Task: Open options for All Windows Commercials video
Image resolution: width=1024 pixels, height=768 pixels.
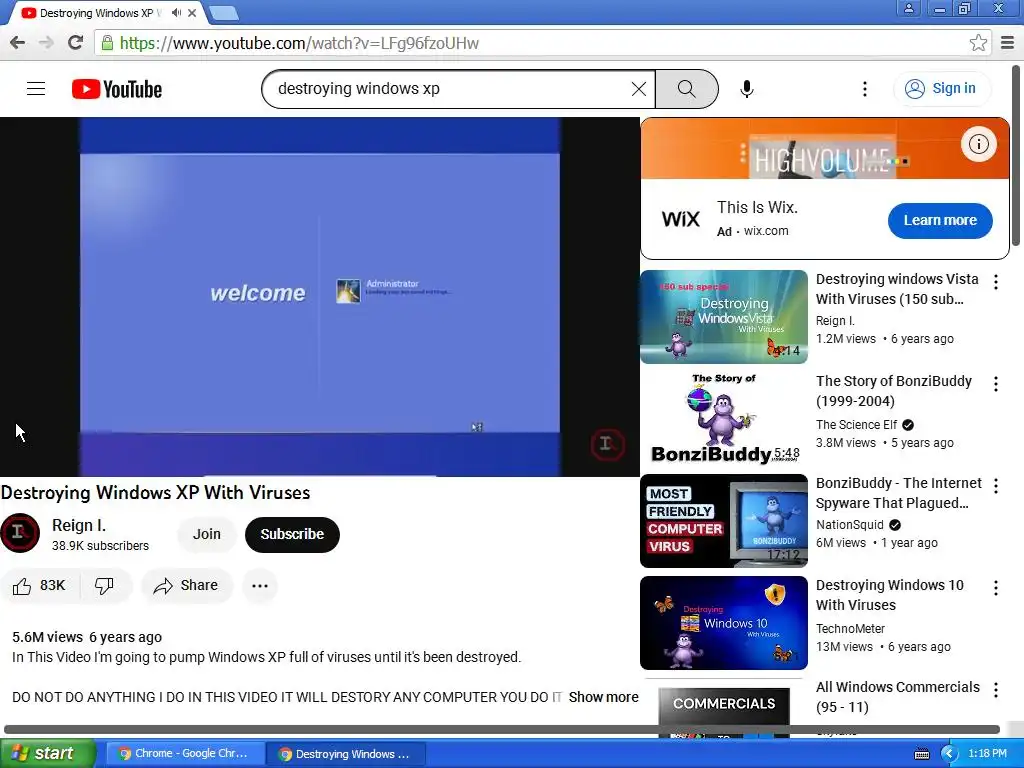Action: 995,690
